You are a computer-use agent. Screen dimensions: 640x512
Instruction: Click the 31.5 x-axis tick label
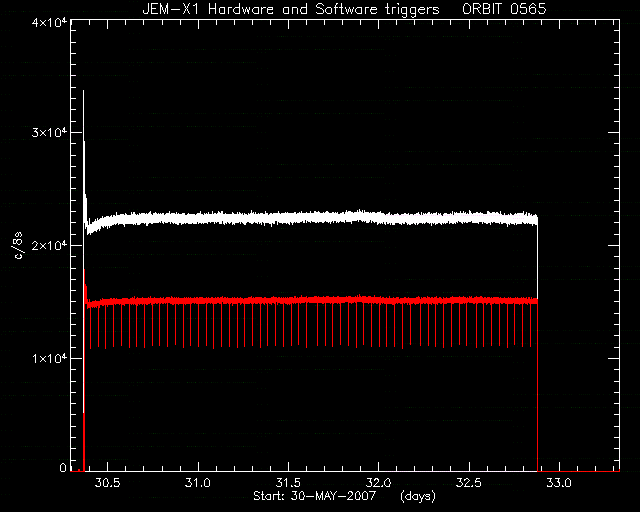pyautogui.click(x=288, y=483)
